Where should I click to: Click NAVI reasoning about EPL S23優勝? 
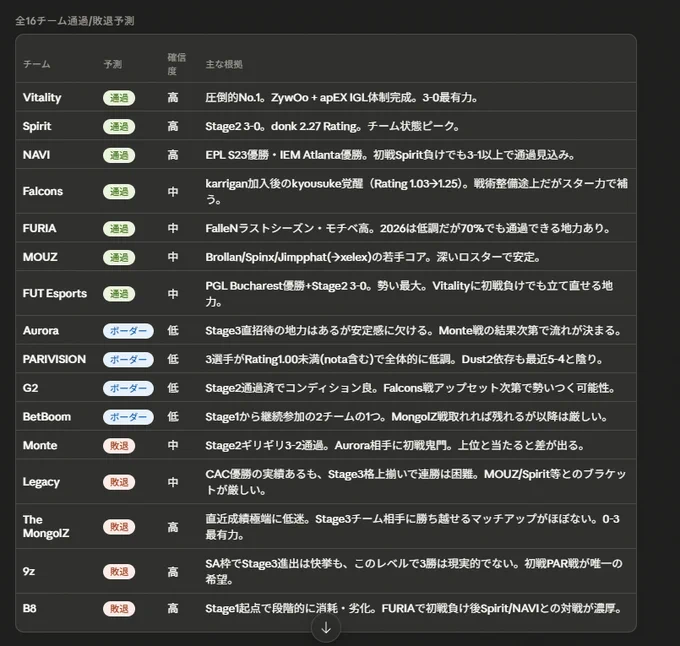390,155
